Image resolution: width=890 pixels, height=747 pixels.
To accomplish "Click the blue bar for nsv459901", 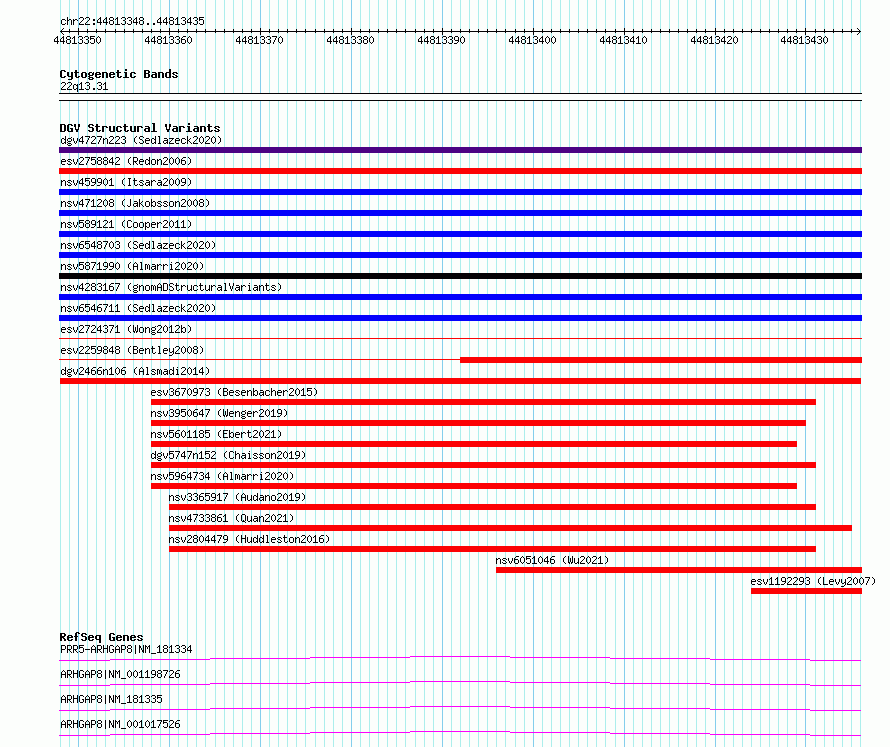I will [x=460, y=192].
